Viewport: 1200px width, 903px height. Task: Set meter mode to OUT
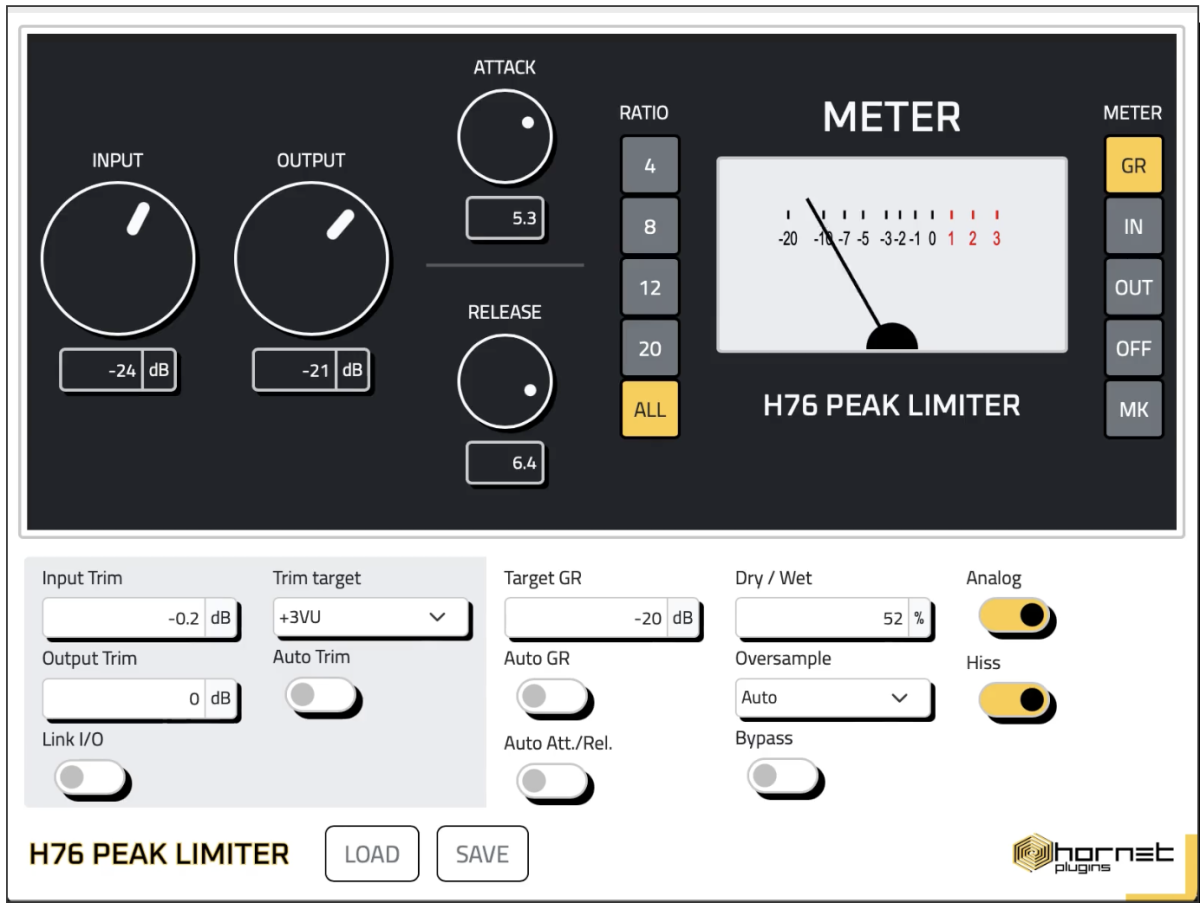1133,288
